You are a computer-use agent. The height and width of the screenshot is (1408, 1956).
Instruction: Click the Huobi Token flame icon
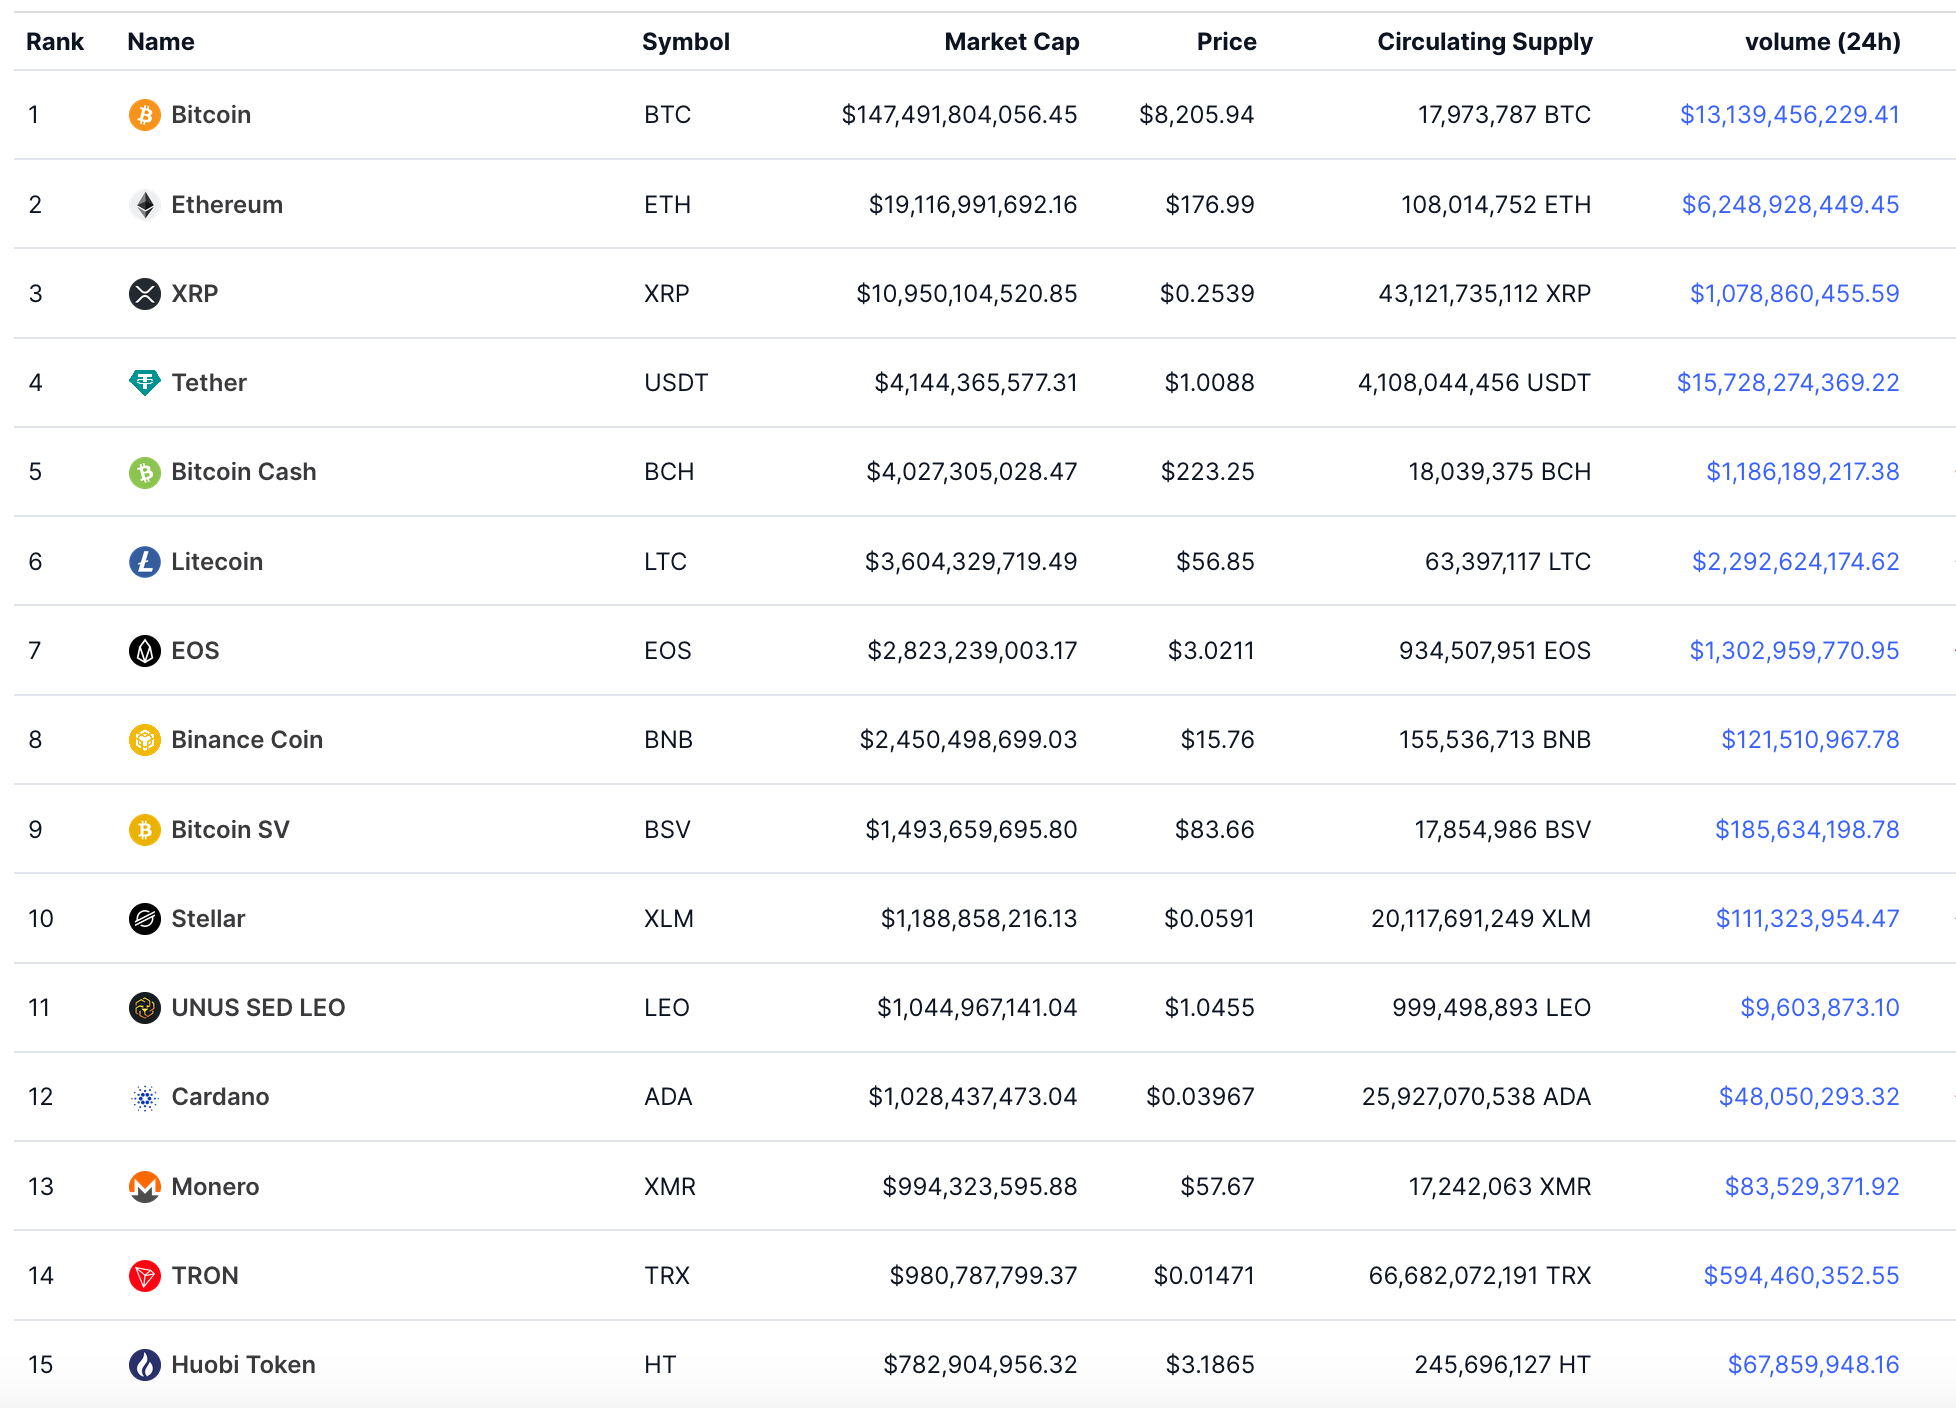pyautogui.click(x=144, y=1365)
